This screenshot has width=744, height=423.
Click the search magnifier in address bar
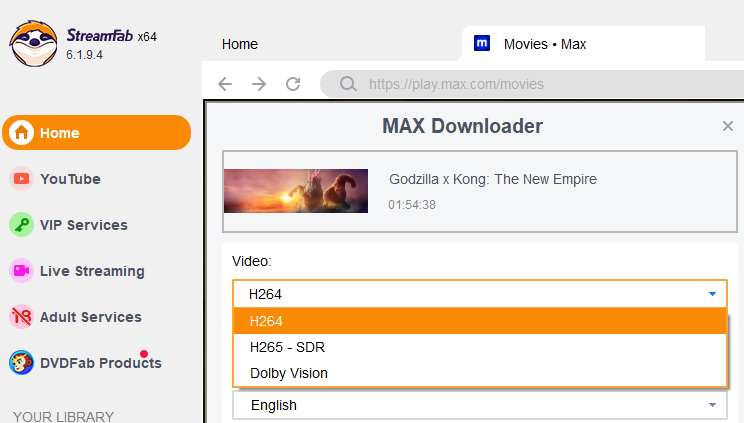point(348,84)
